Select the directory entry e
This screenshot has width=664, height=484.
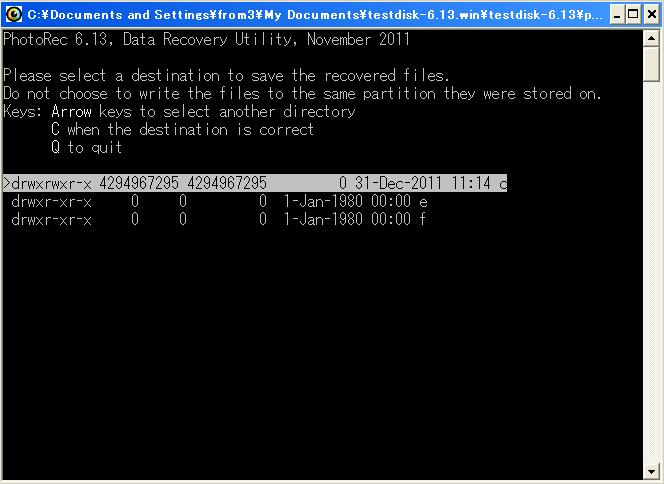tap(219, 202)
